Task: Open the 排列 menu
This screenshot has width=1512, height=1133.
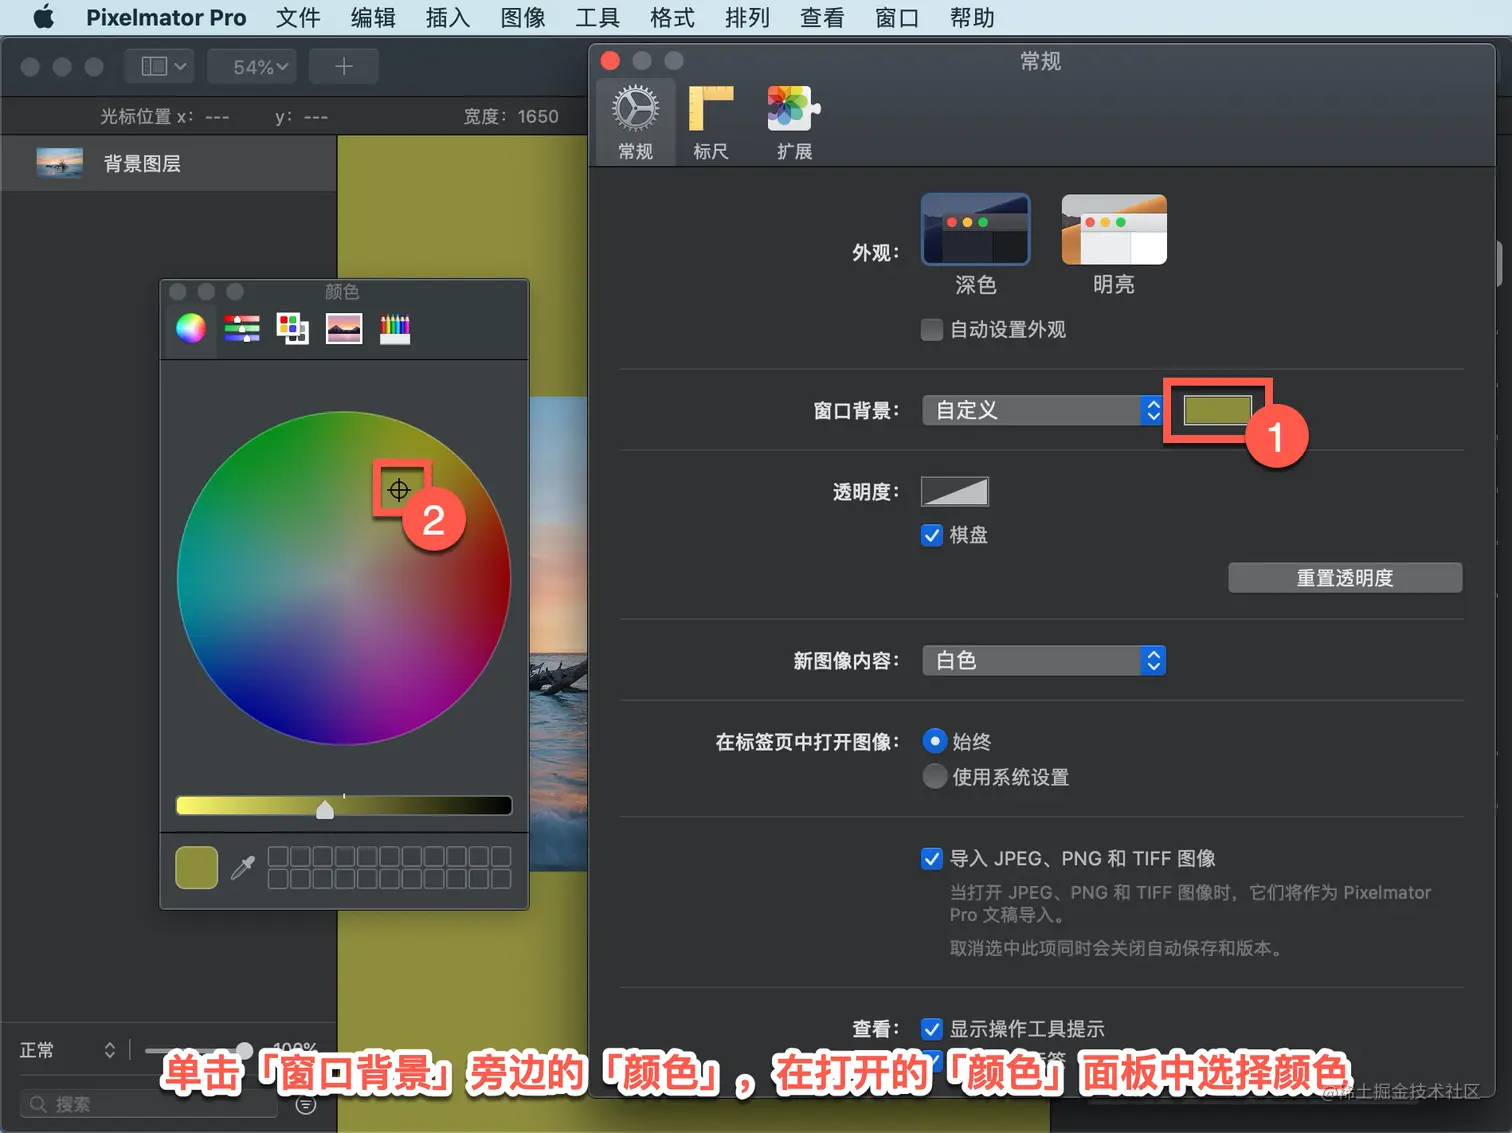Action: click(748, 17)
